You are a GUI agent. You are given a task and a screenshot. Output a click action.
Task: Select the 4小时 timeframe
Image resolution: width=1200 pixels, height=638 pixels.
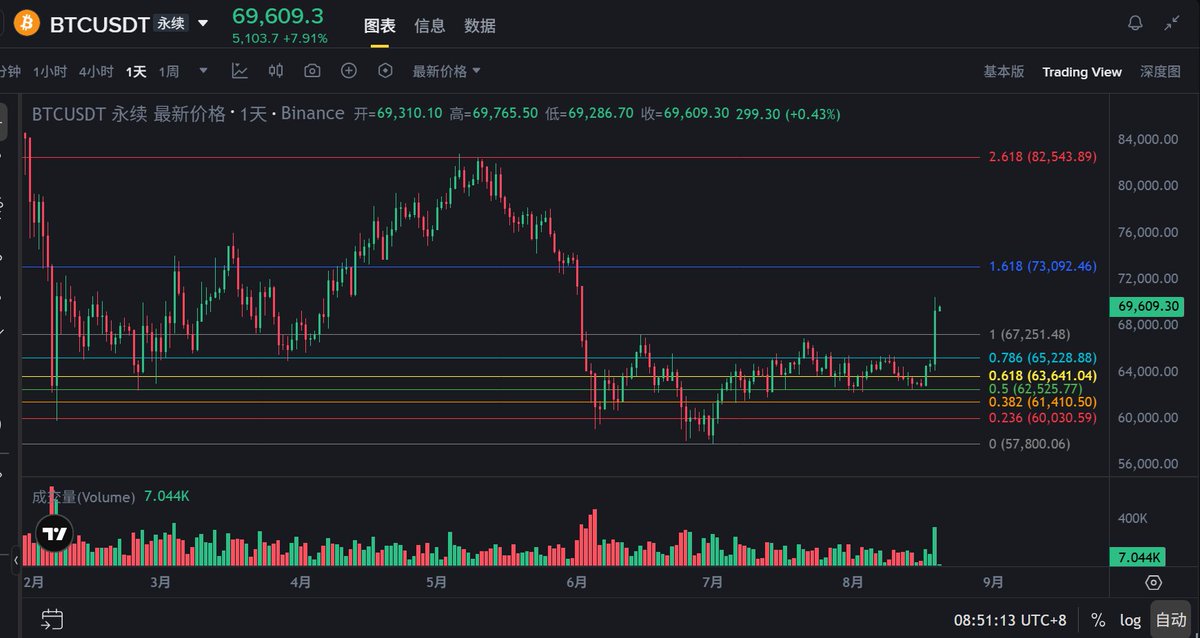coord(96,71)
